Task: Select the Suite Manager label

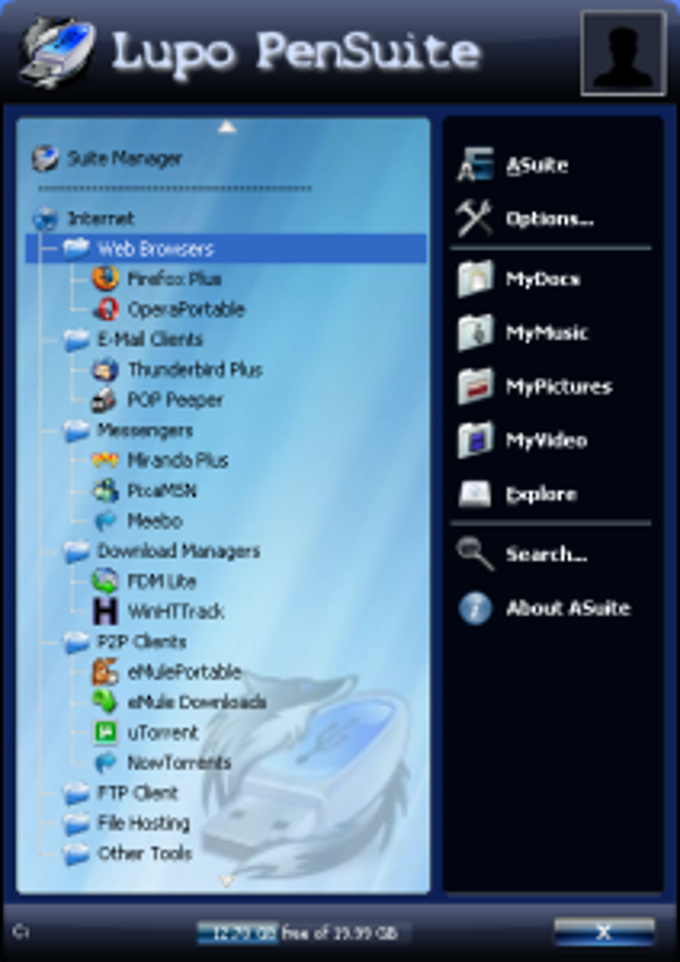Action: click(125, 158)
